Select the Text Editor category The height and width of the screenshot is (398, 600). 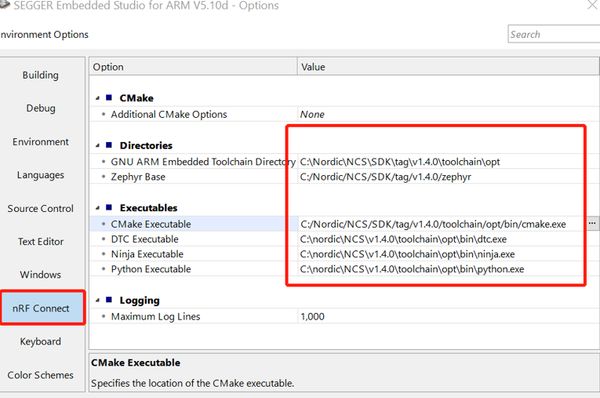41,241
